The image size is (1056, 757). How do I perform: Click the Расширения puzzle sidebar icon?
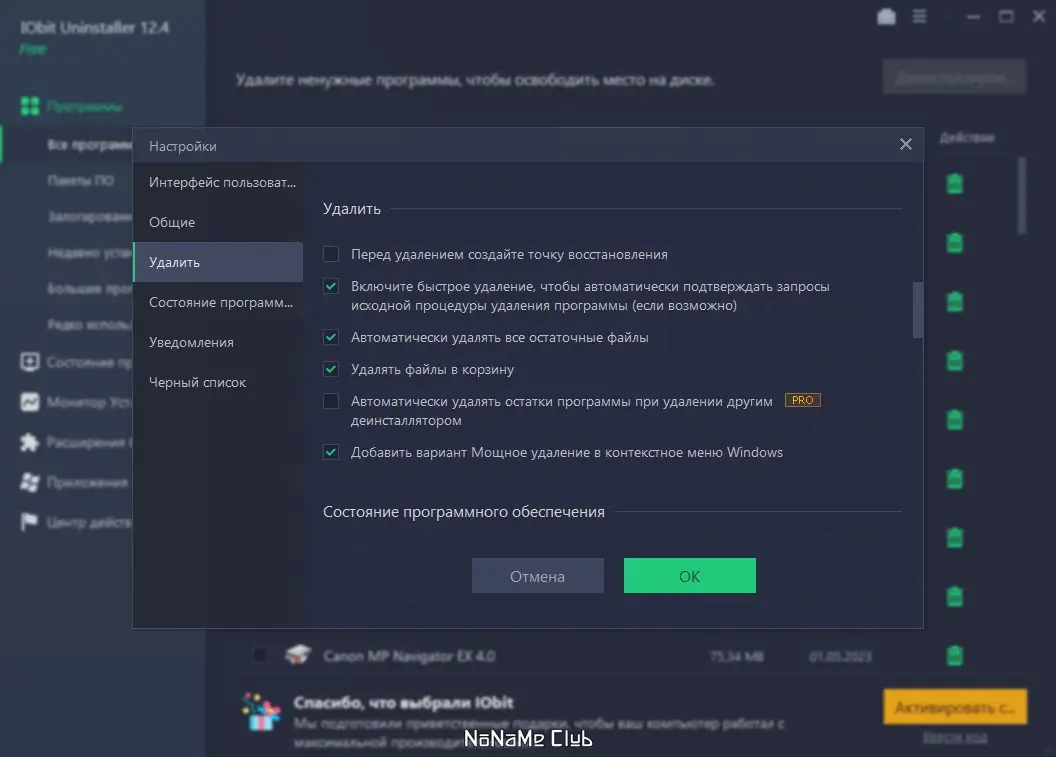30,442
